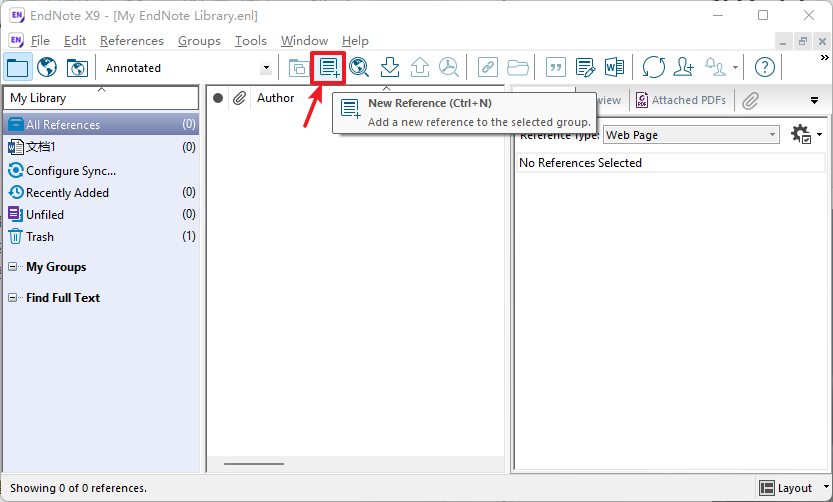This screenshot has height=502, width=833.
Task: Click the Open Link chain icon
Action: pyautogui.click(x=488, y=67)
